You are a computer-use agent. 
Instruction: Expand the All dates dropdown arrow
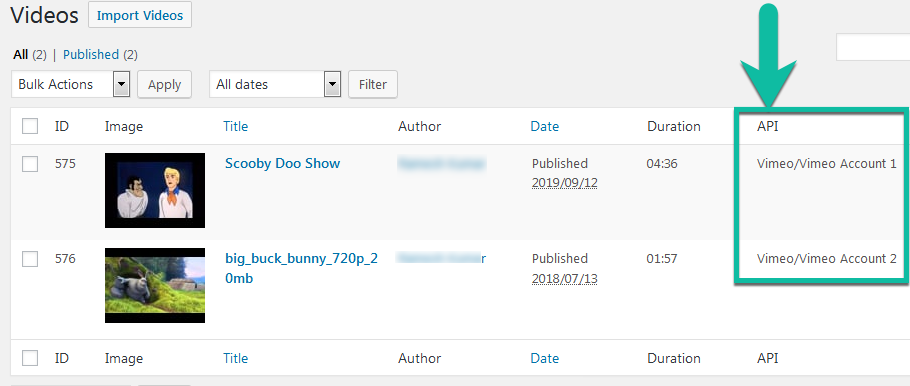coord(331,84)
